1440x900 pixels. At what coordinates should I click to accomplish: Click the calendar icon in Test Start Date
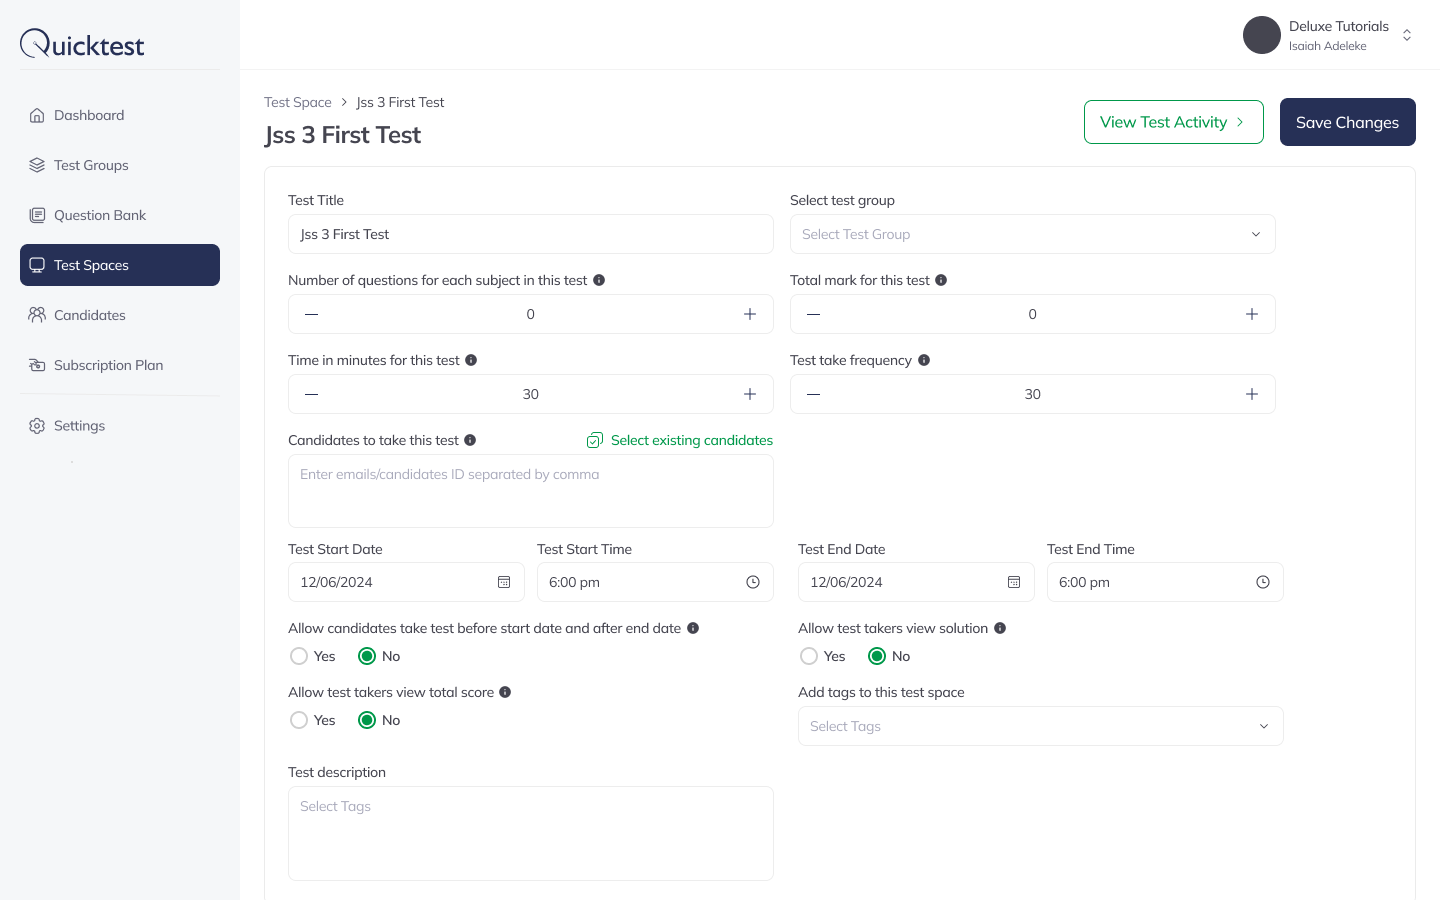click(504, 582)
